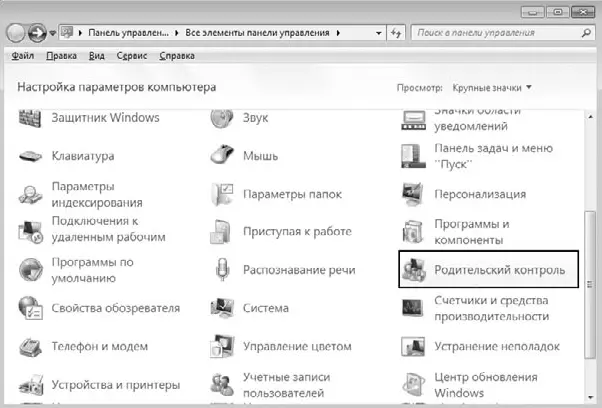Open the Панель задач и меню Пуск icon

click(413, 156)
